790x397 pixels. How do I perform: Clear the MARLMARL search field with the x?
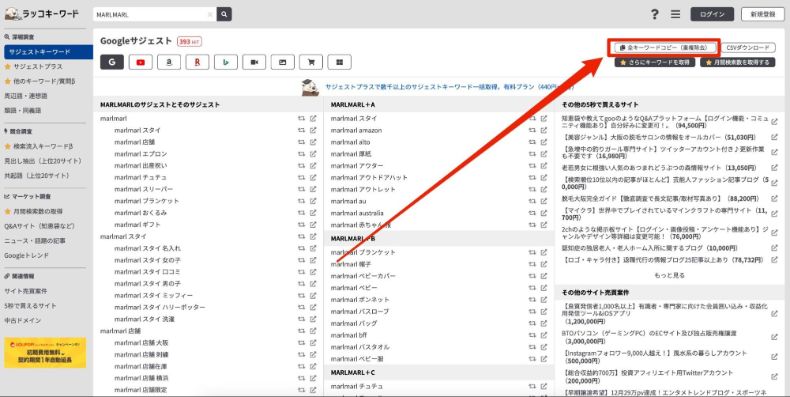pos(210,15)
